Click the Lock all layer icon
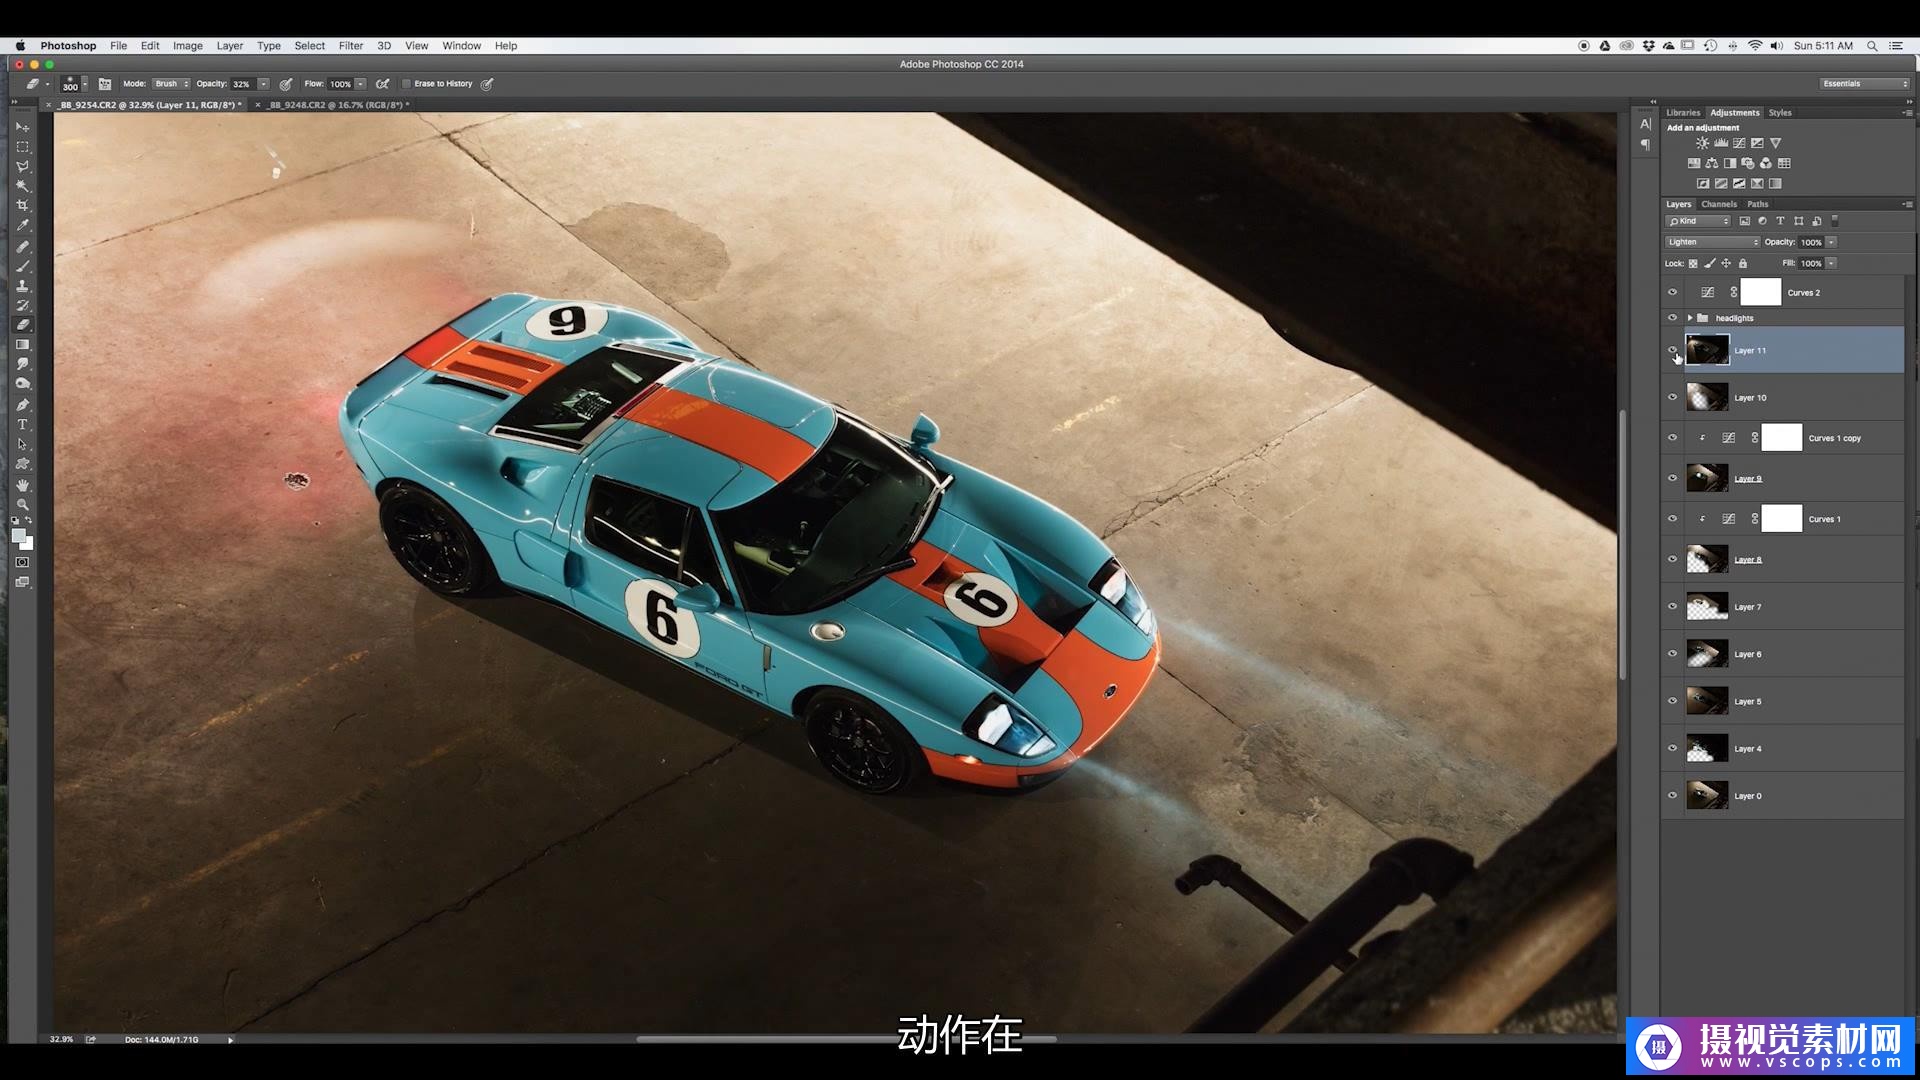Viewport: 1920px width, 1080px height. tap(1743, 264)
